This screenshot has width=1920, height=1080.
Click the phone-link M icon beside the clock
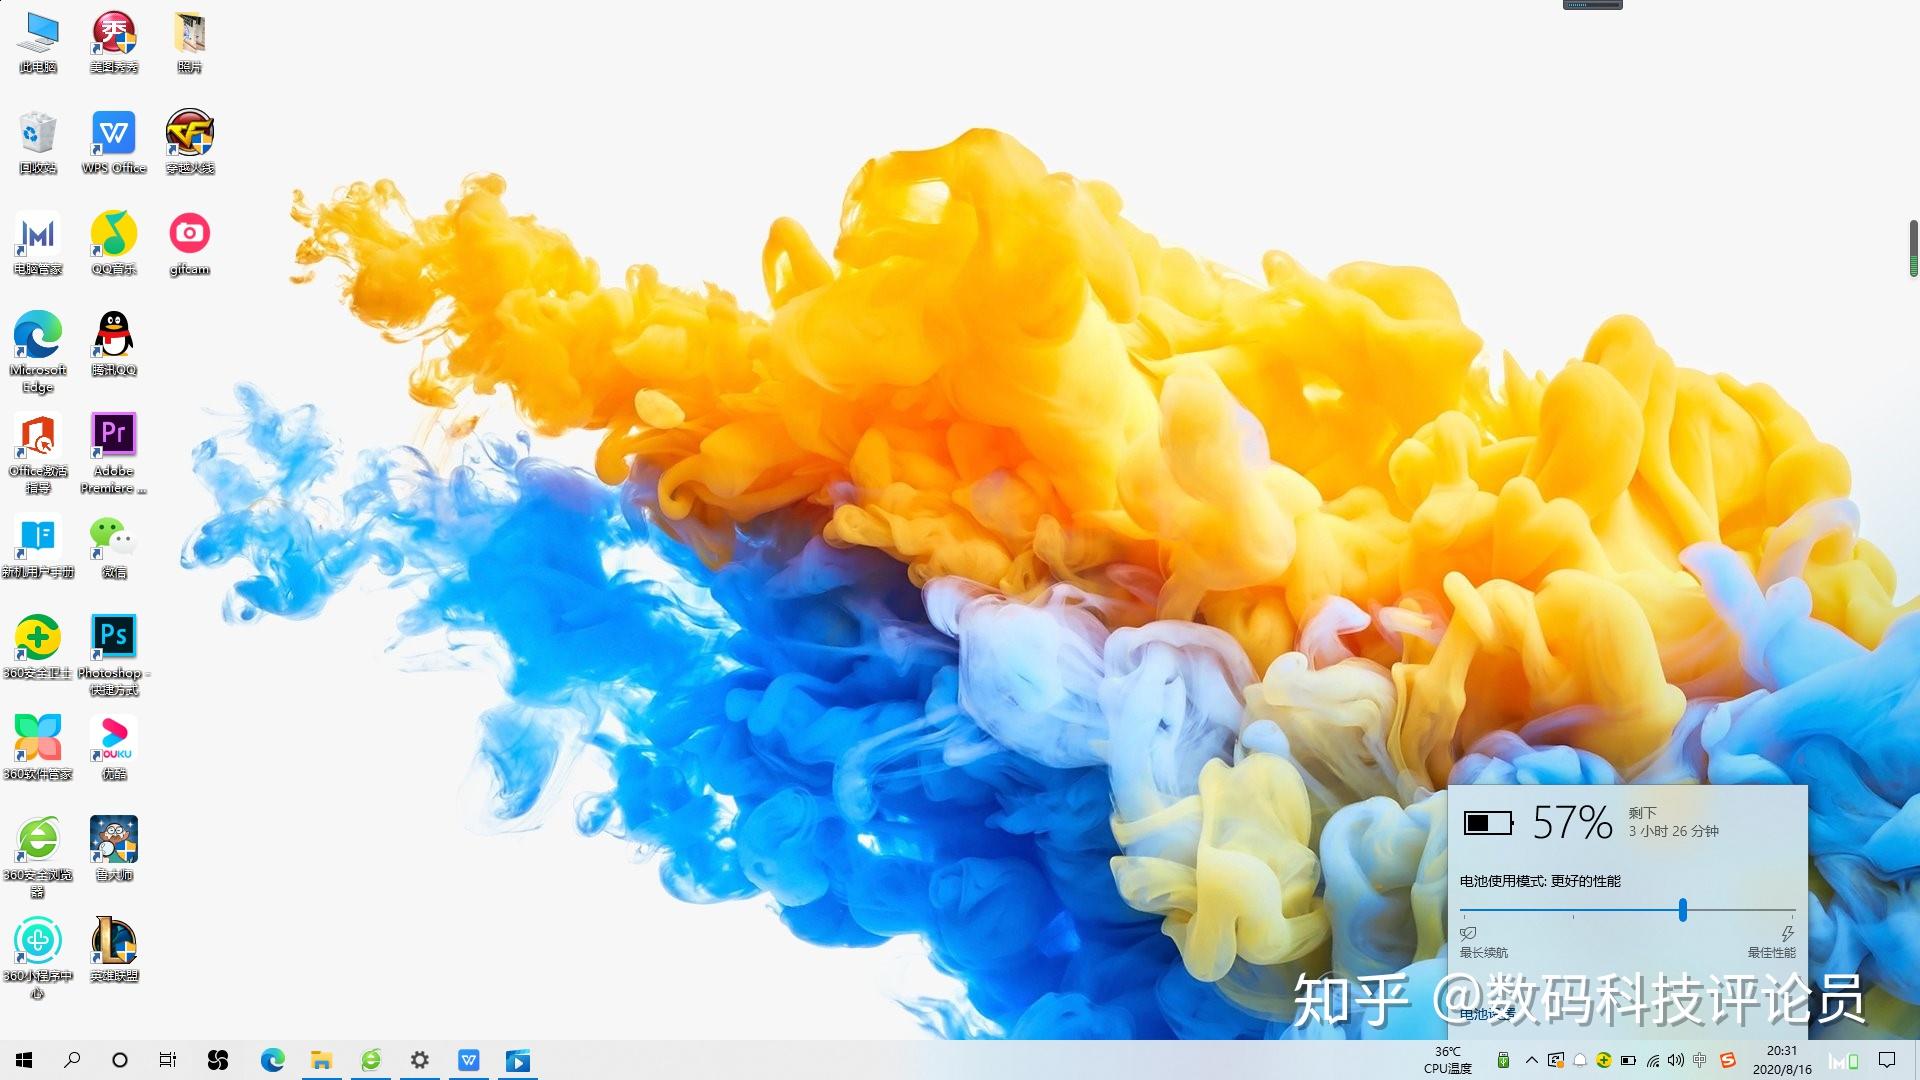click(x=1843, y=1061)
